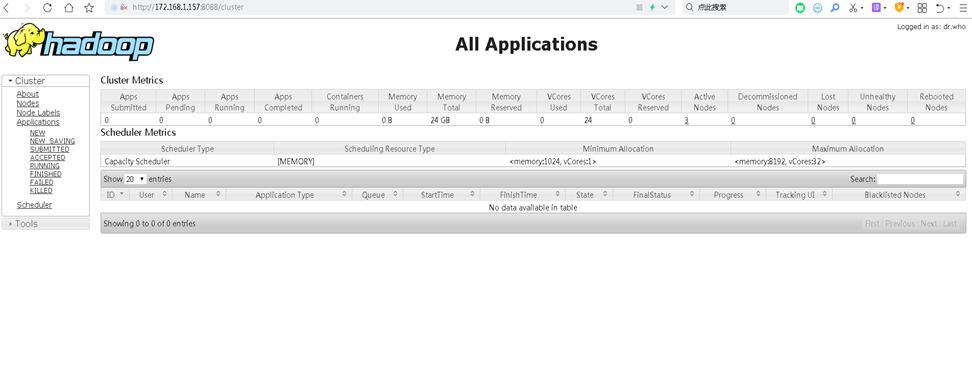Open the Scheduler sidebar link
972x372 pixels.
click(34, 205)
